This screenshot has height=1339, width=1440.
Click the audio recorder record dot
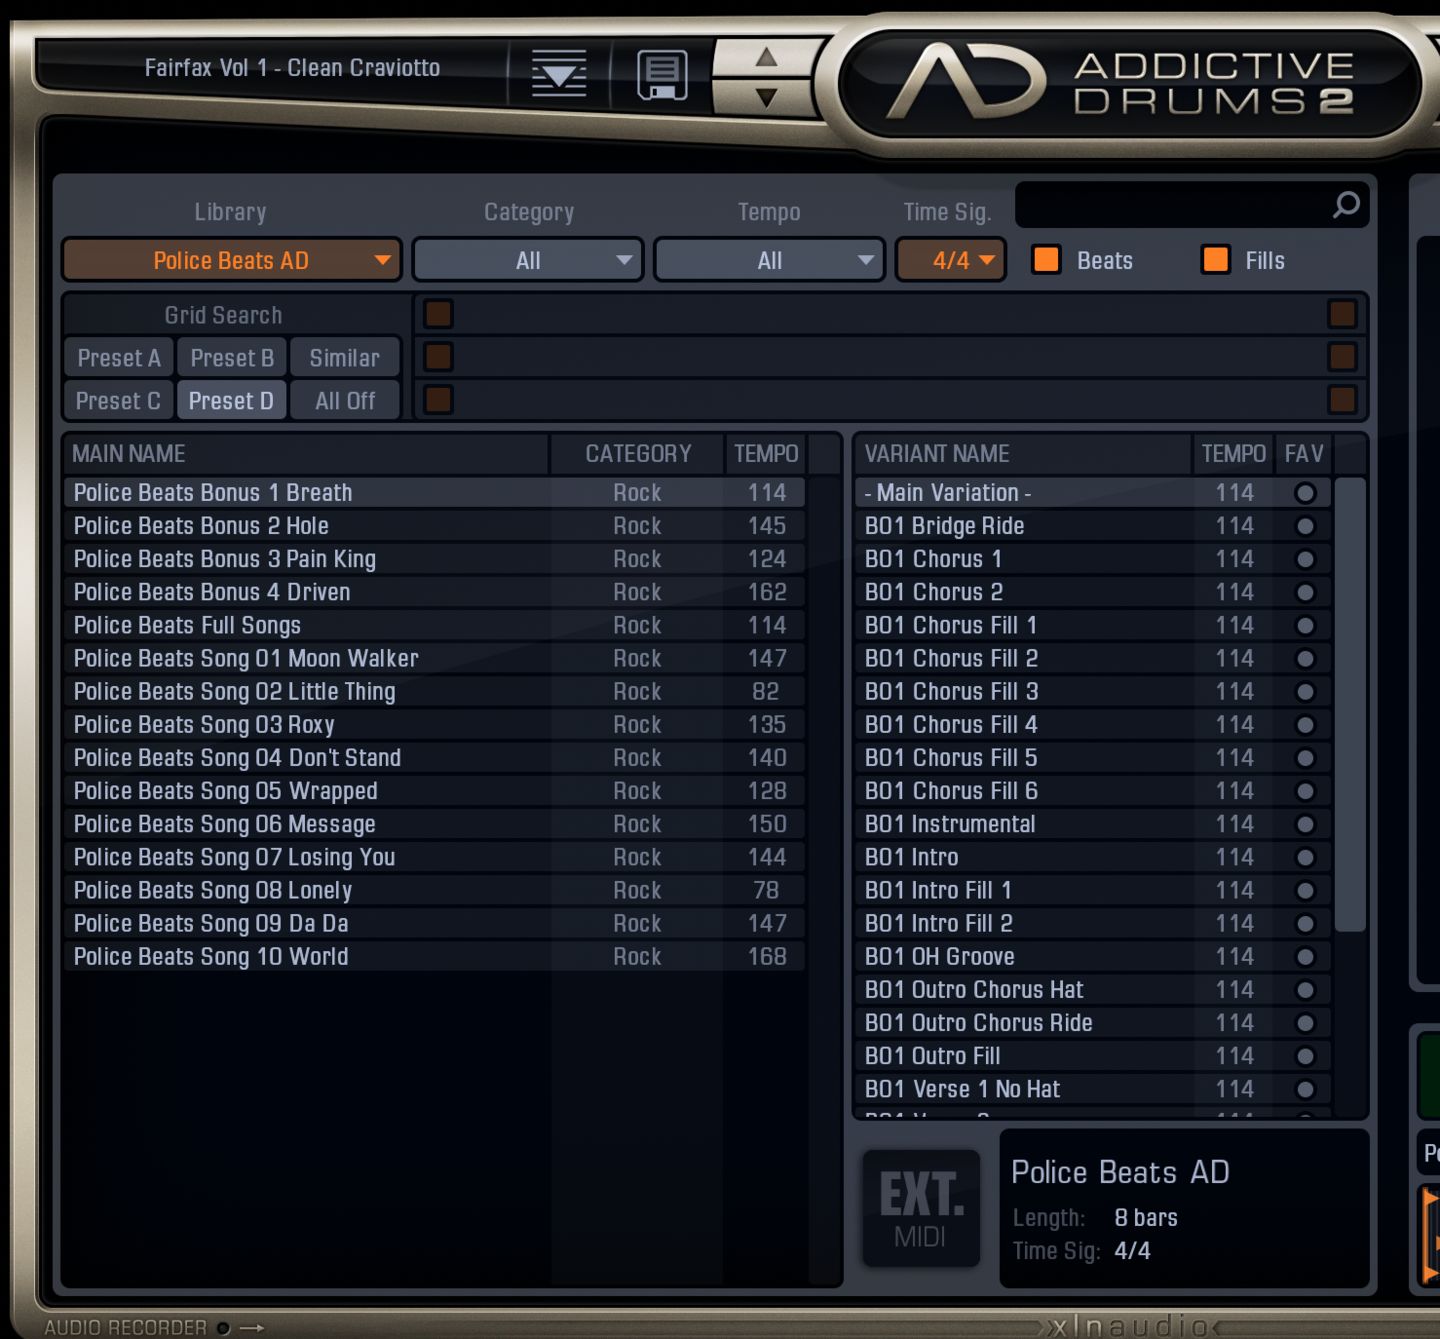(x=224, y=1328)
